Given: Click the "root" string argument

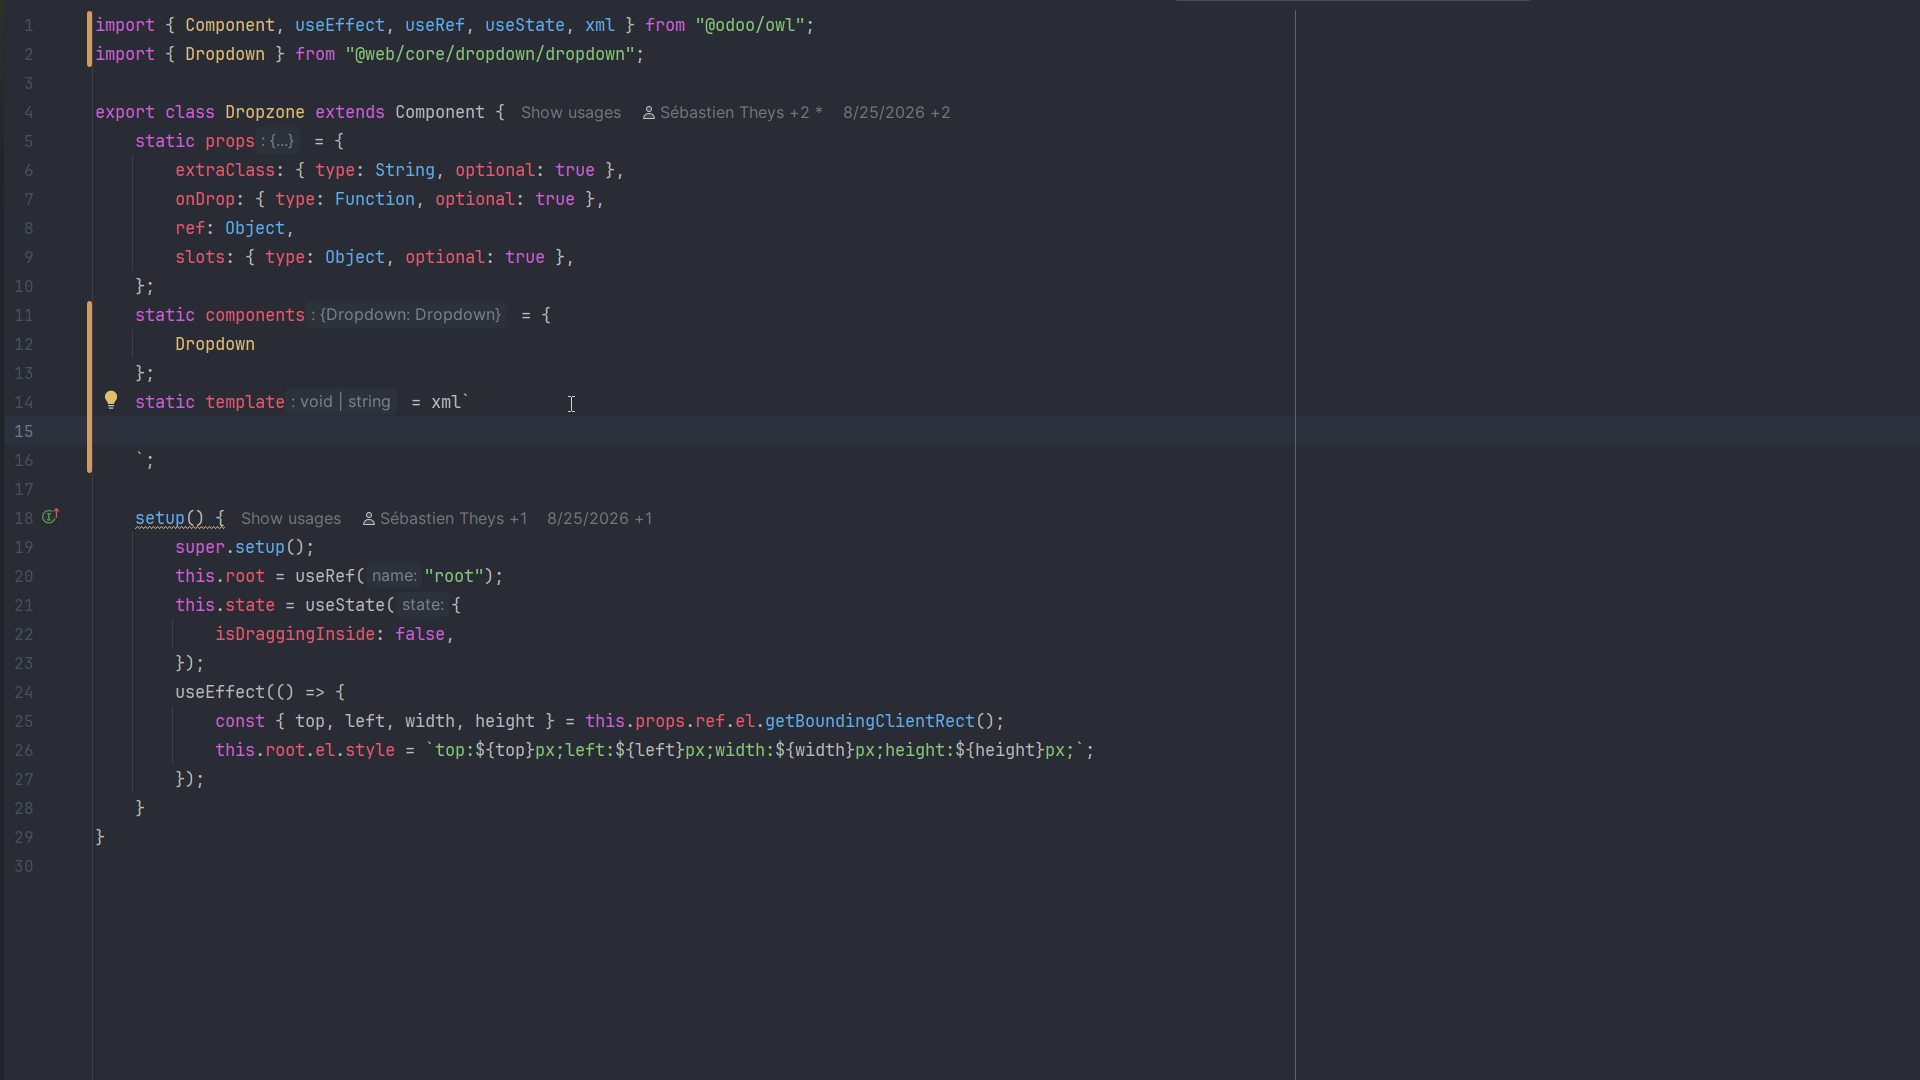Looking at the screenshot, I should [x=454, y=576].
